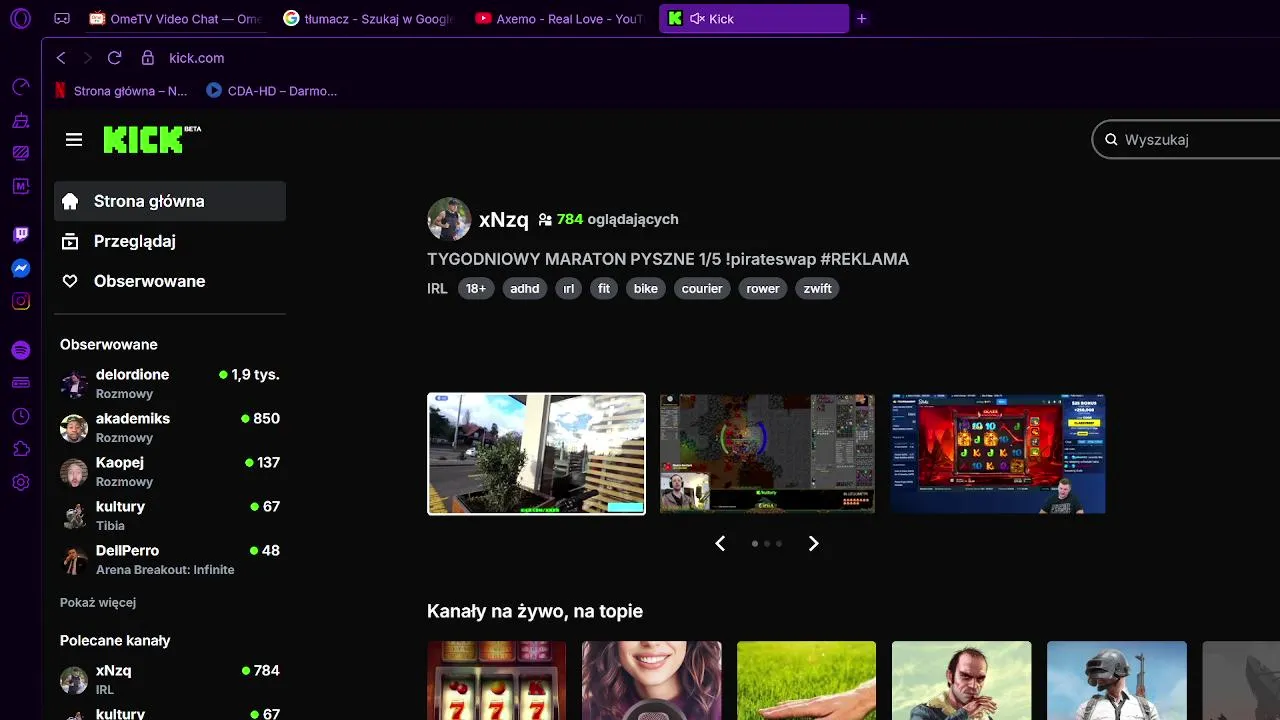Select the courier tag
This screenshot has width=1280, height=720.
click(702, 288)
